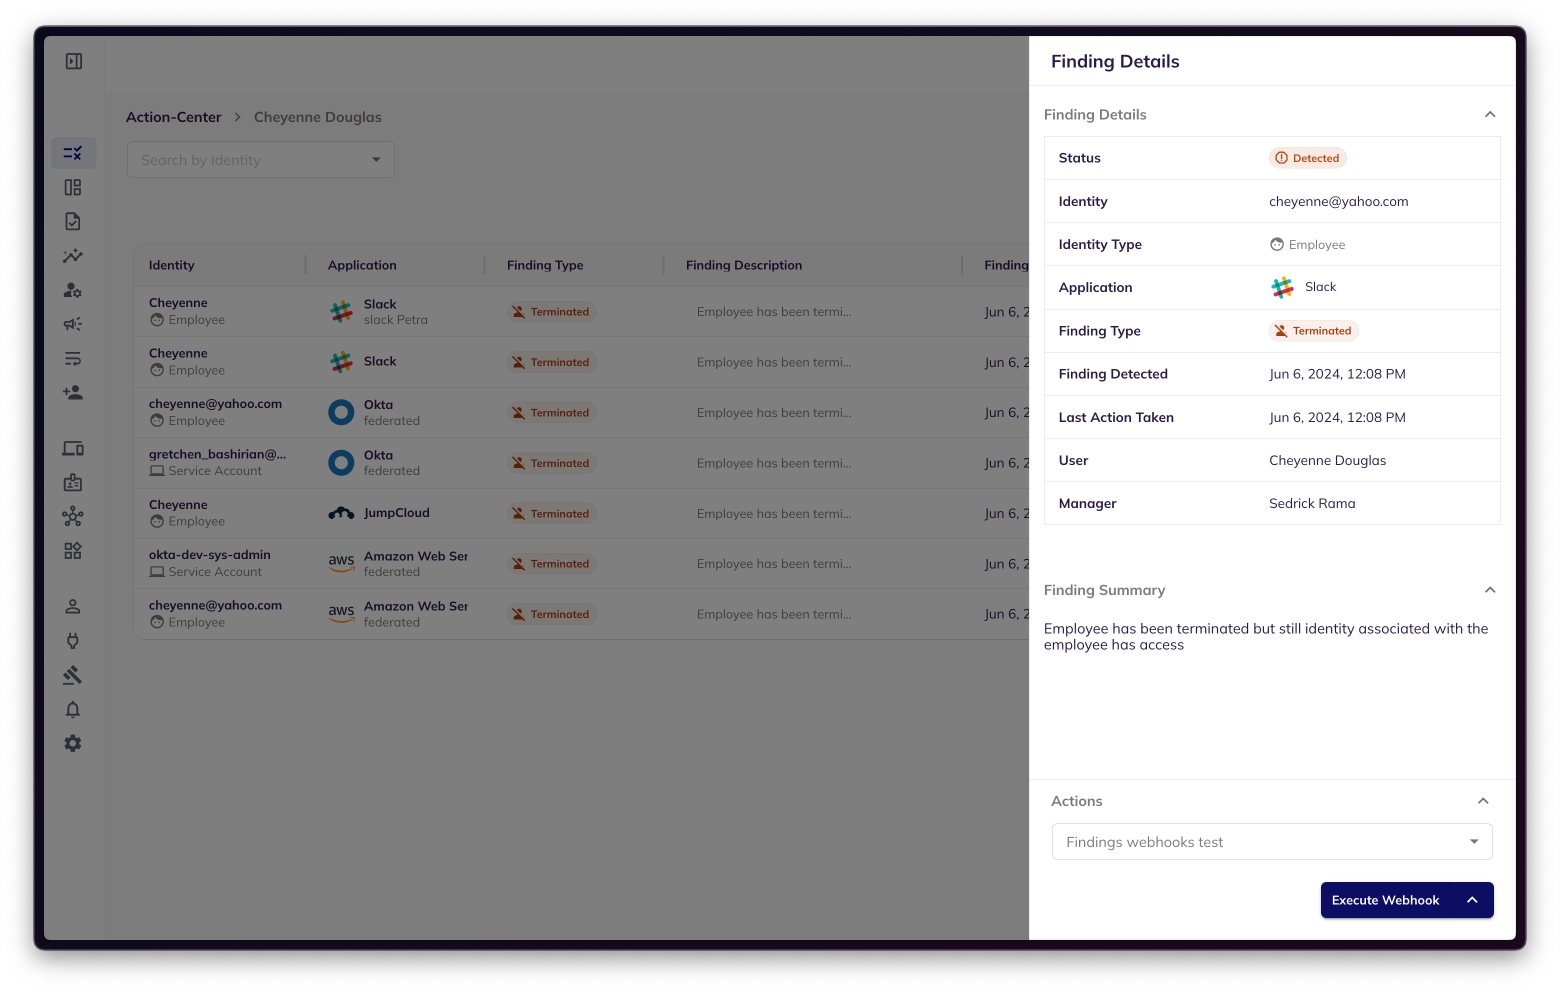Screen dimensions: 1560x992
Task: Open the dashboard layout icon in sidebar
Action: click(73, 188)
